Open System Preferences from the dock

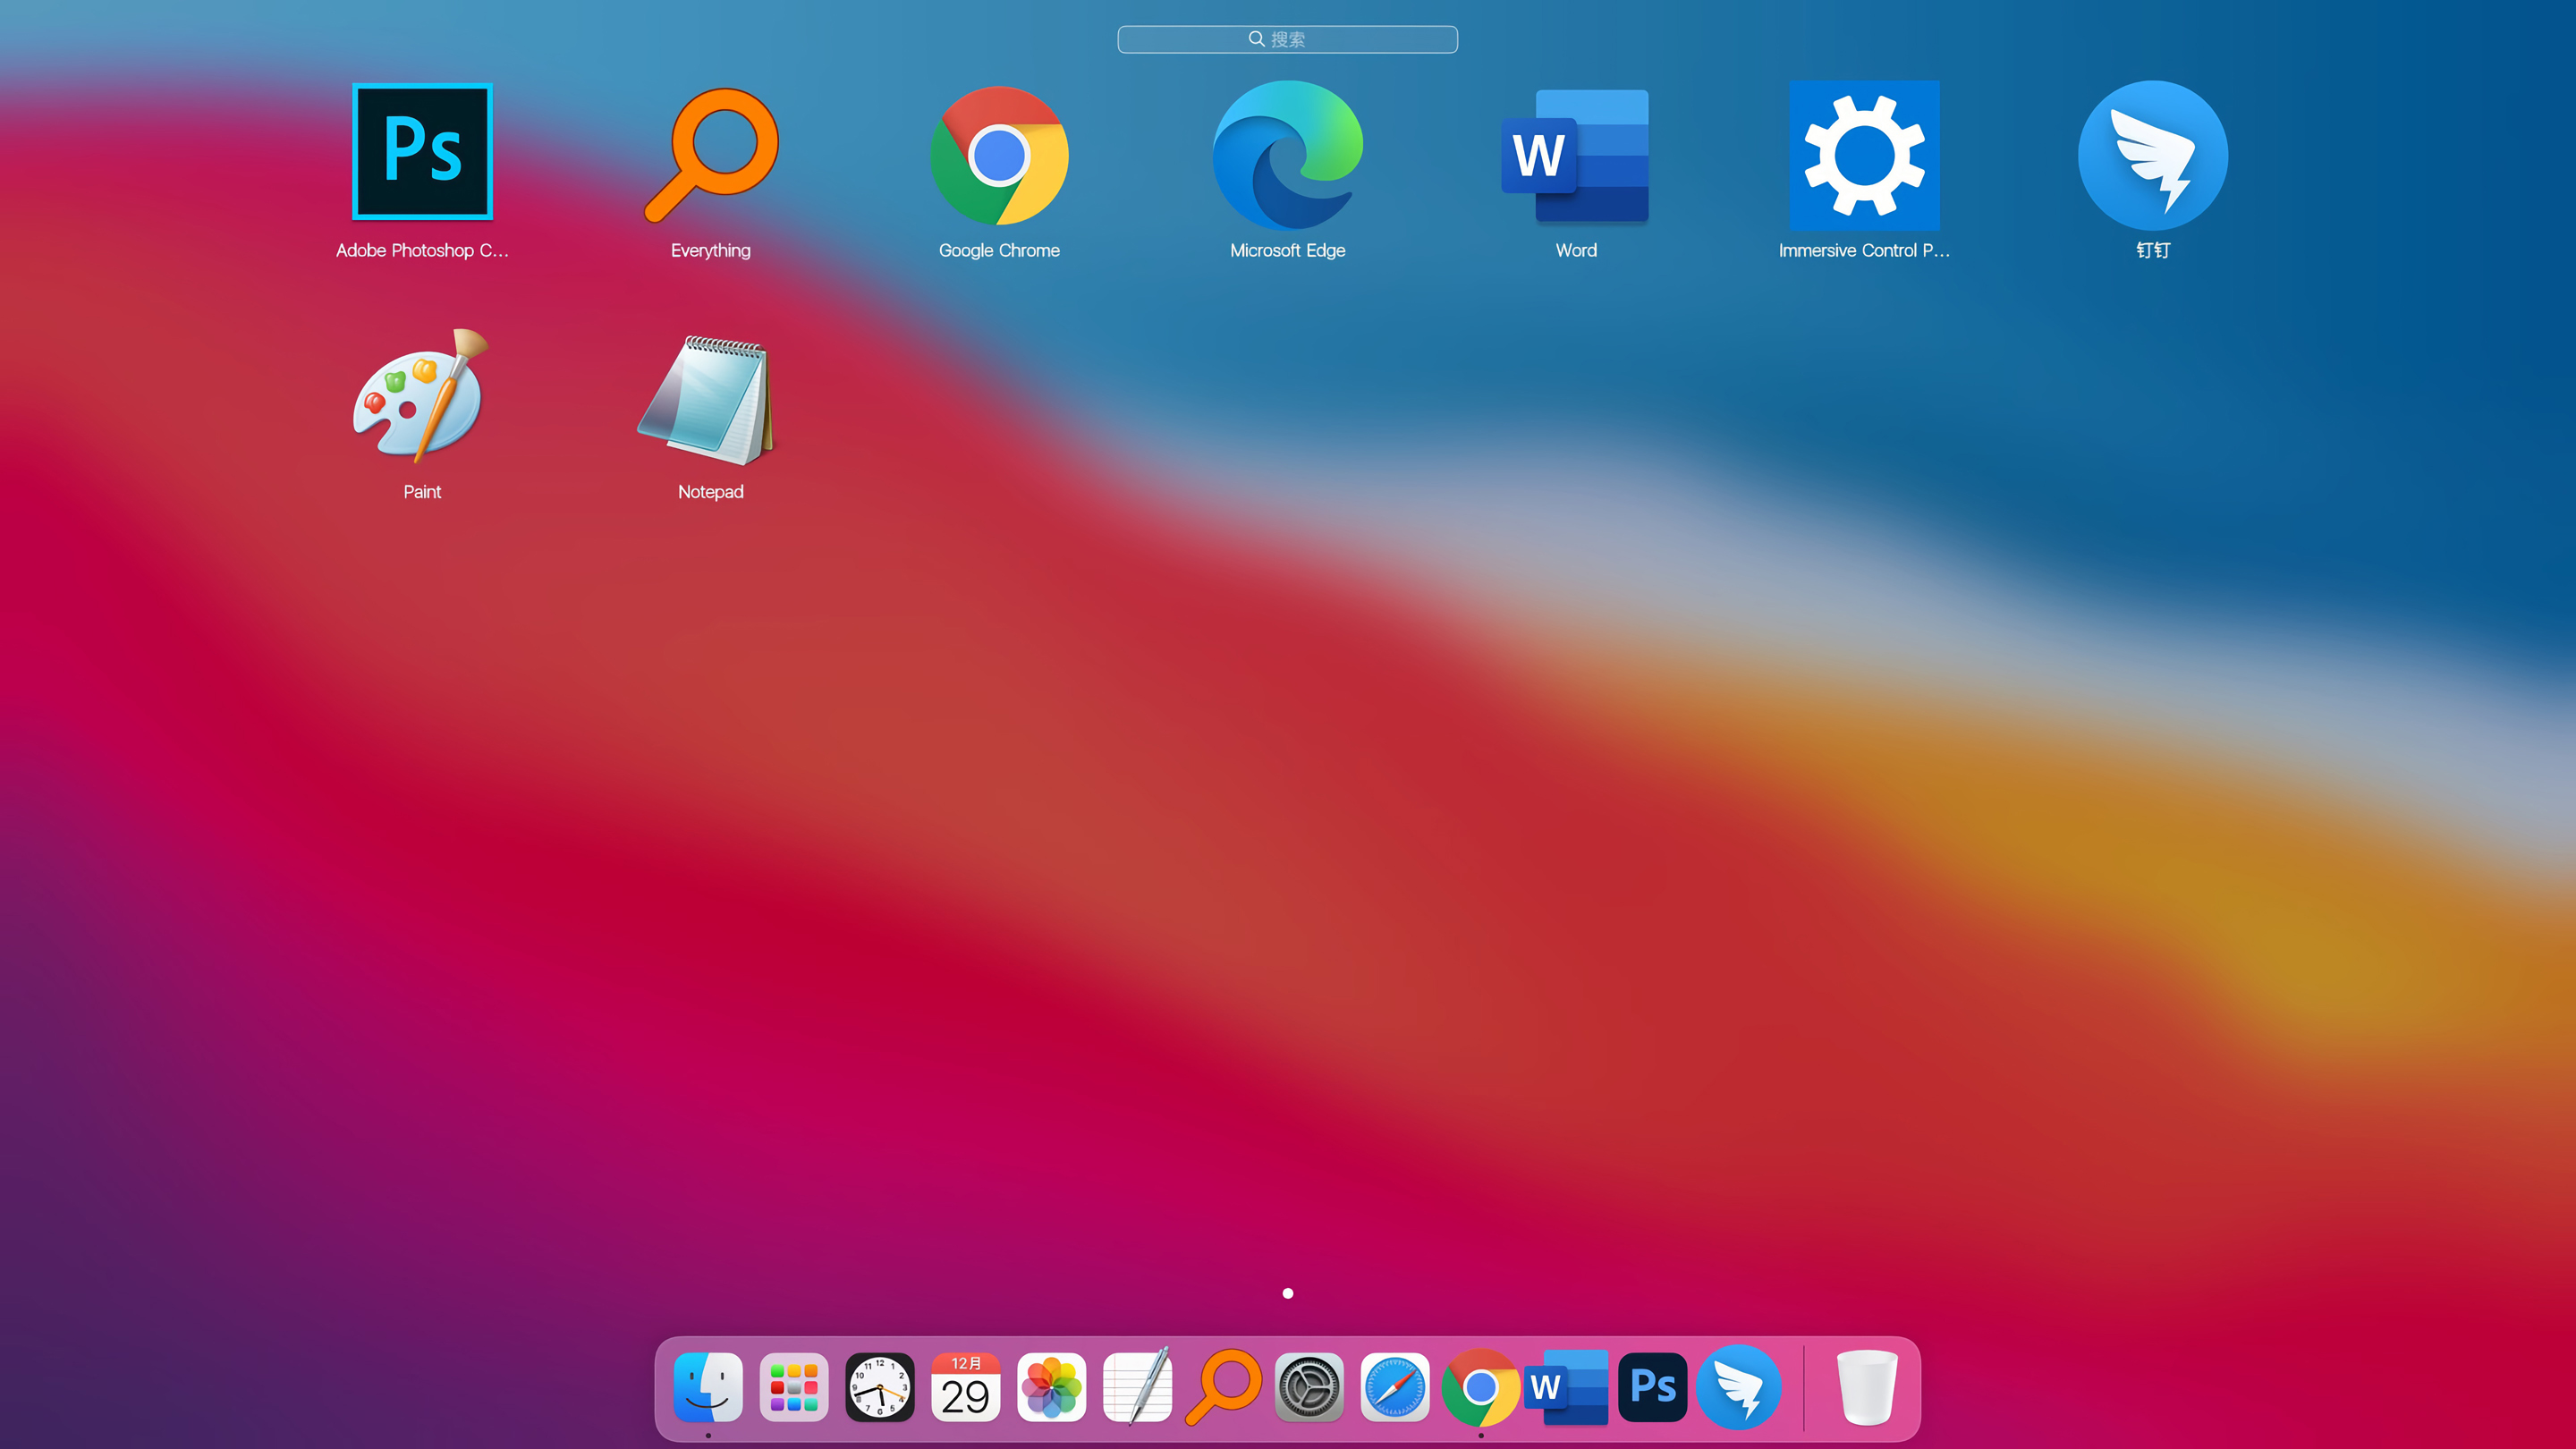1310,1387
